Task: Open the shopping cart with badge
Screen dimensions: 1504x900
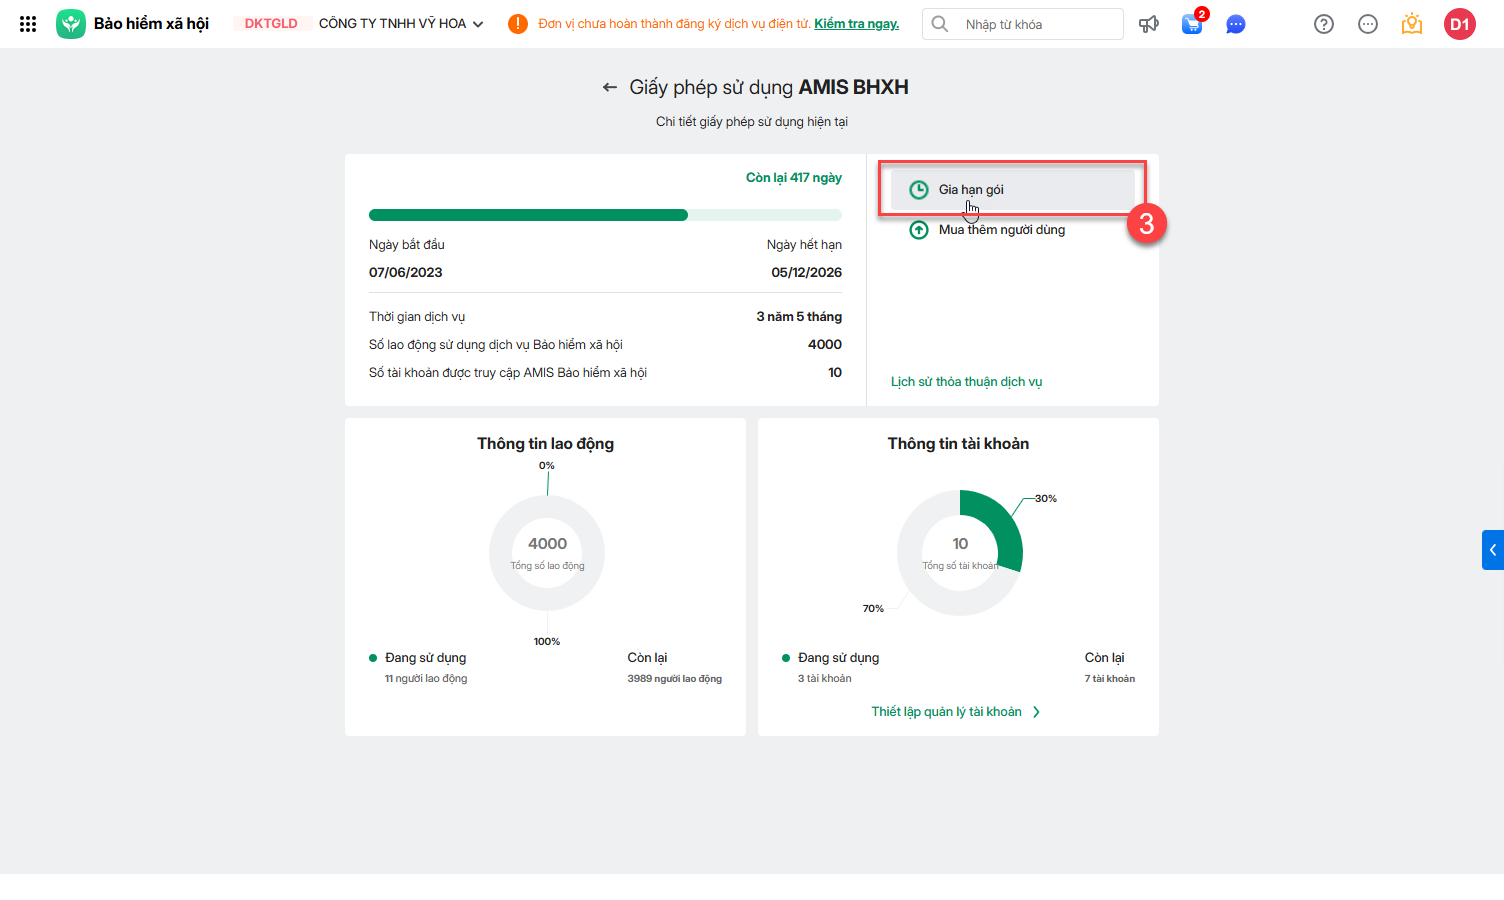Action: (1192, 24)
